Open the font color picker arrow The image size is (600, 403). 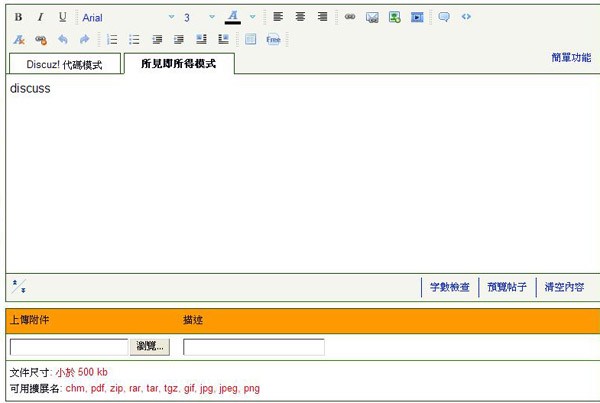(x=253, y=17)
